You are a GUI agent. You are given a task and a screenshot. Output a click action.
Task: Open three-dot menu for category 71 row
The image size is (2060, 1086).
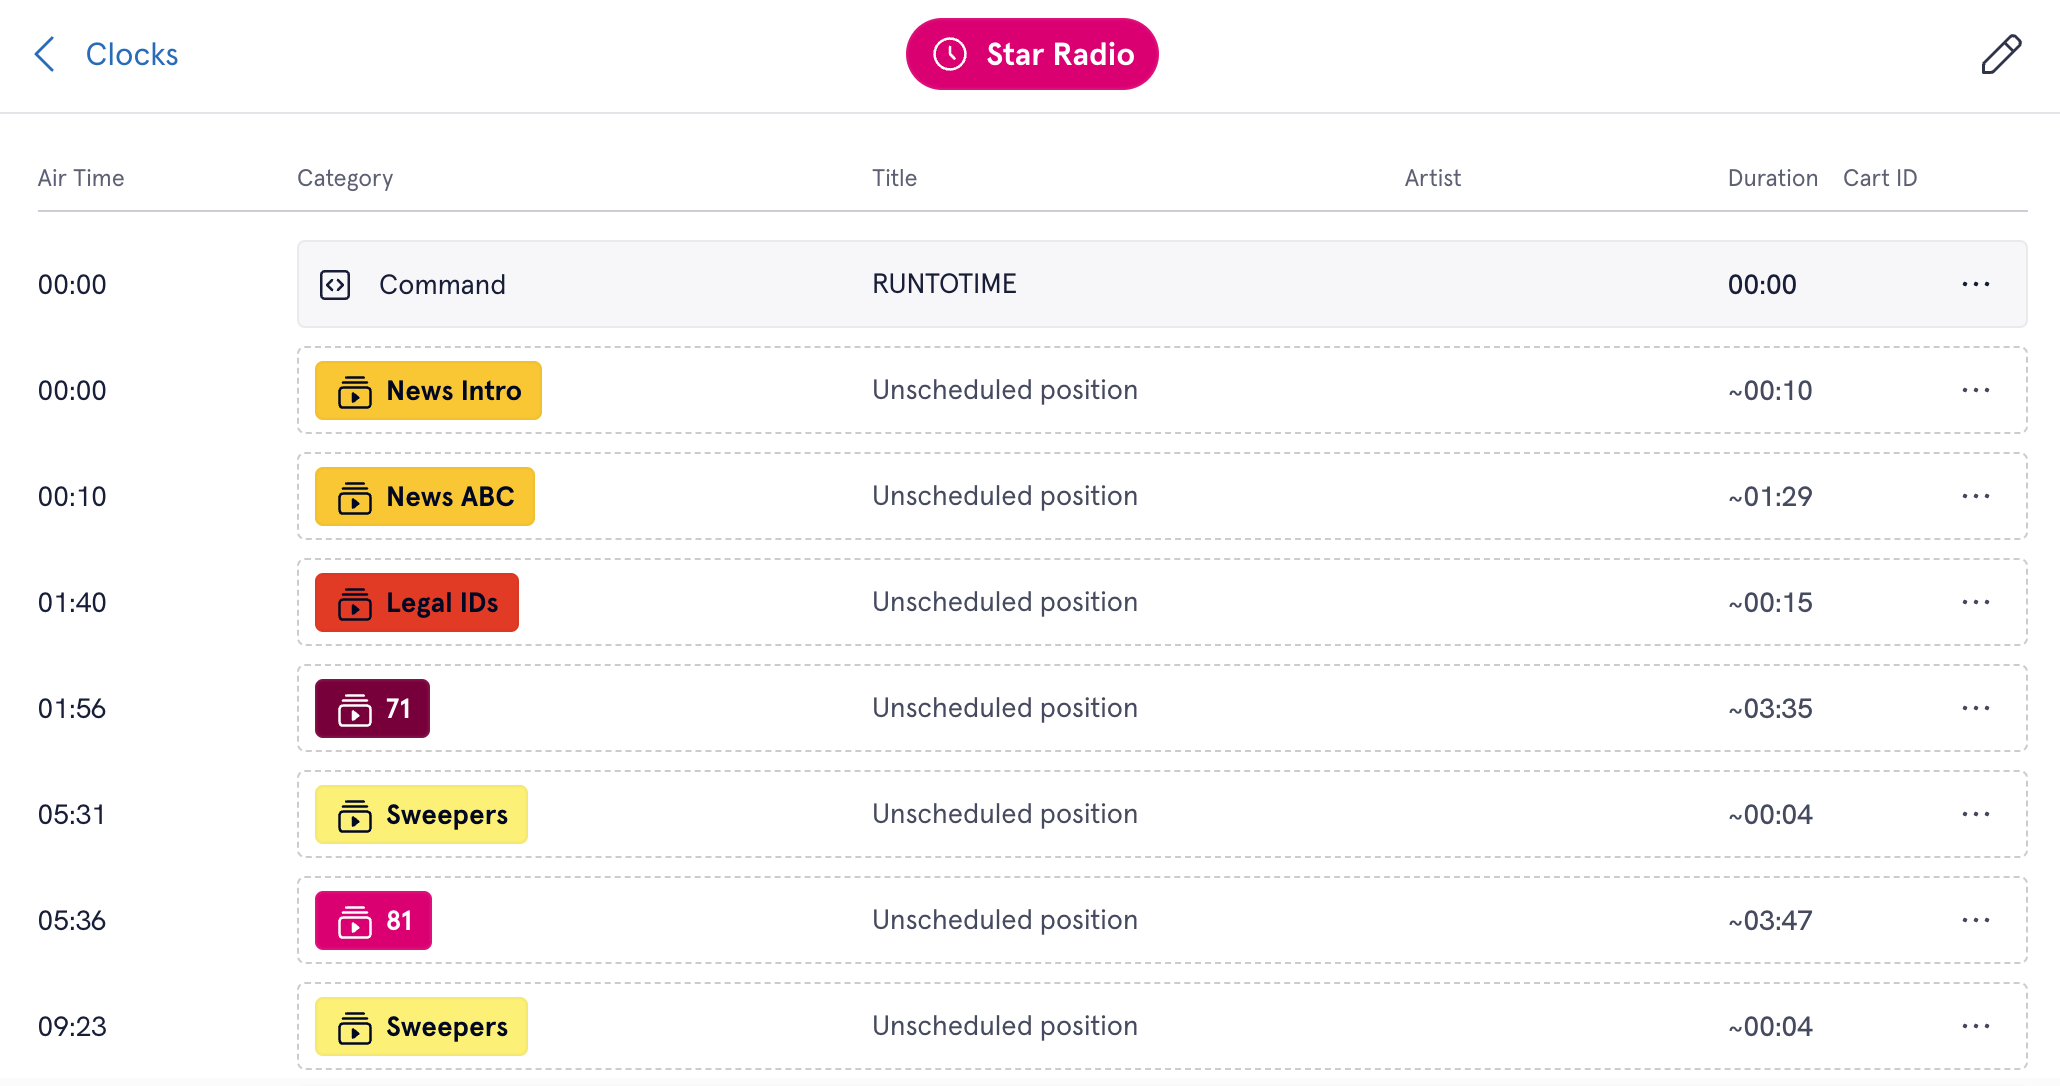(1976, 709)
